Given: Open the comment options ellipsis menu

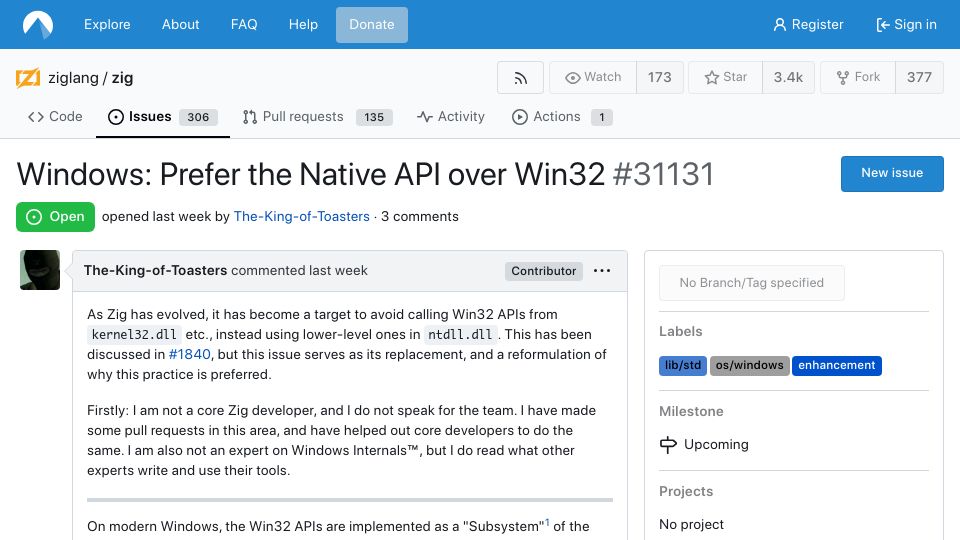Looking at the screenshot, I should coord(602,271).
